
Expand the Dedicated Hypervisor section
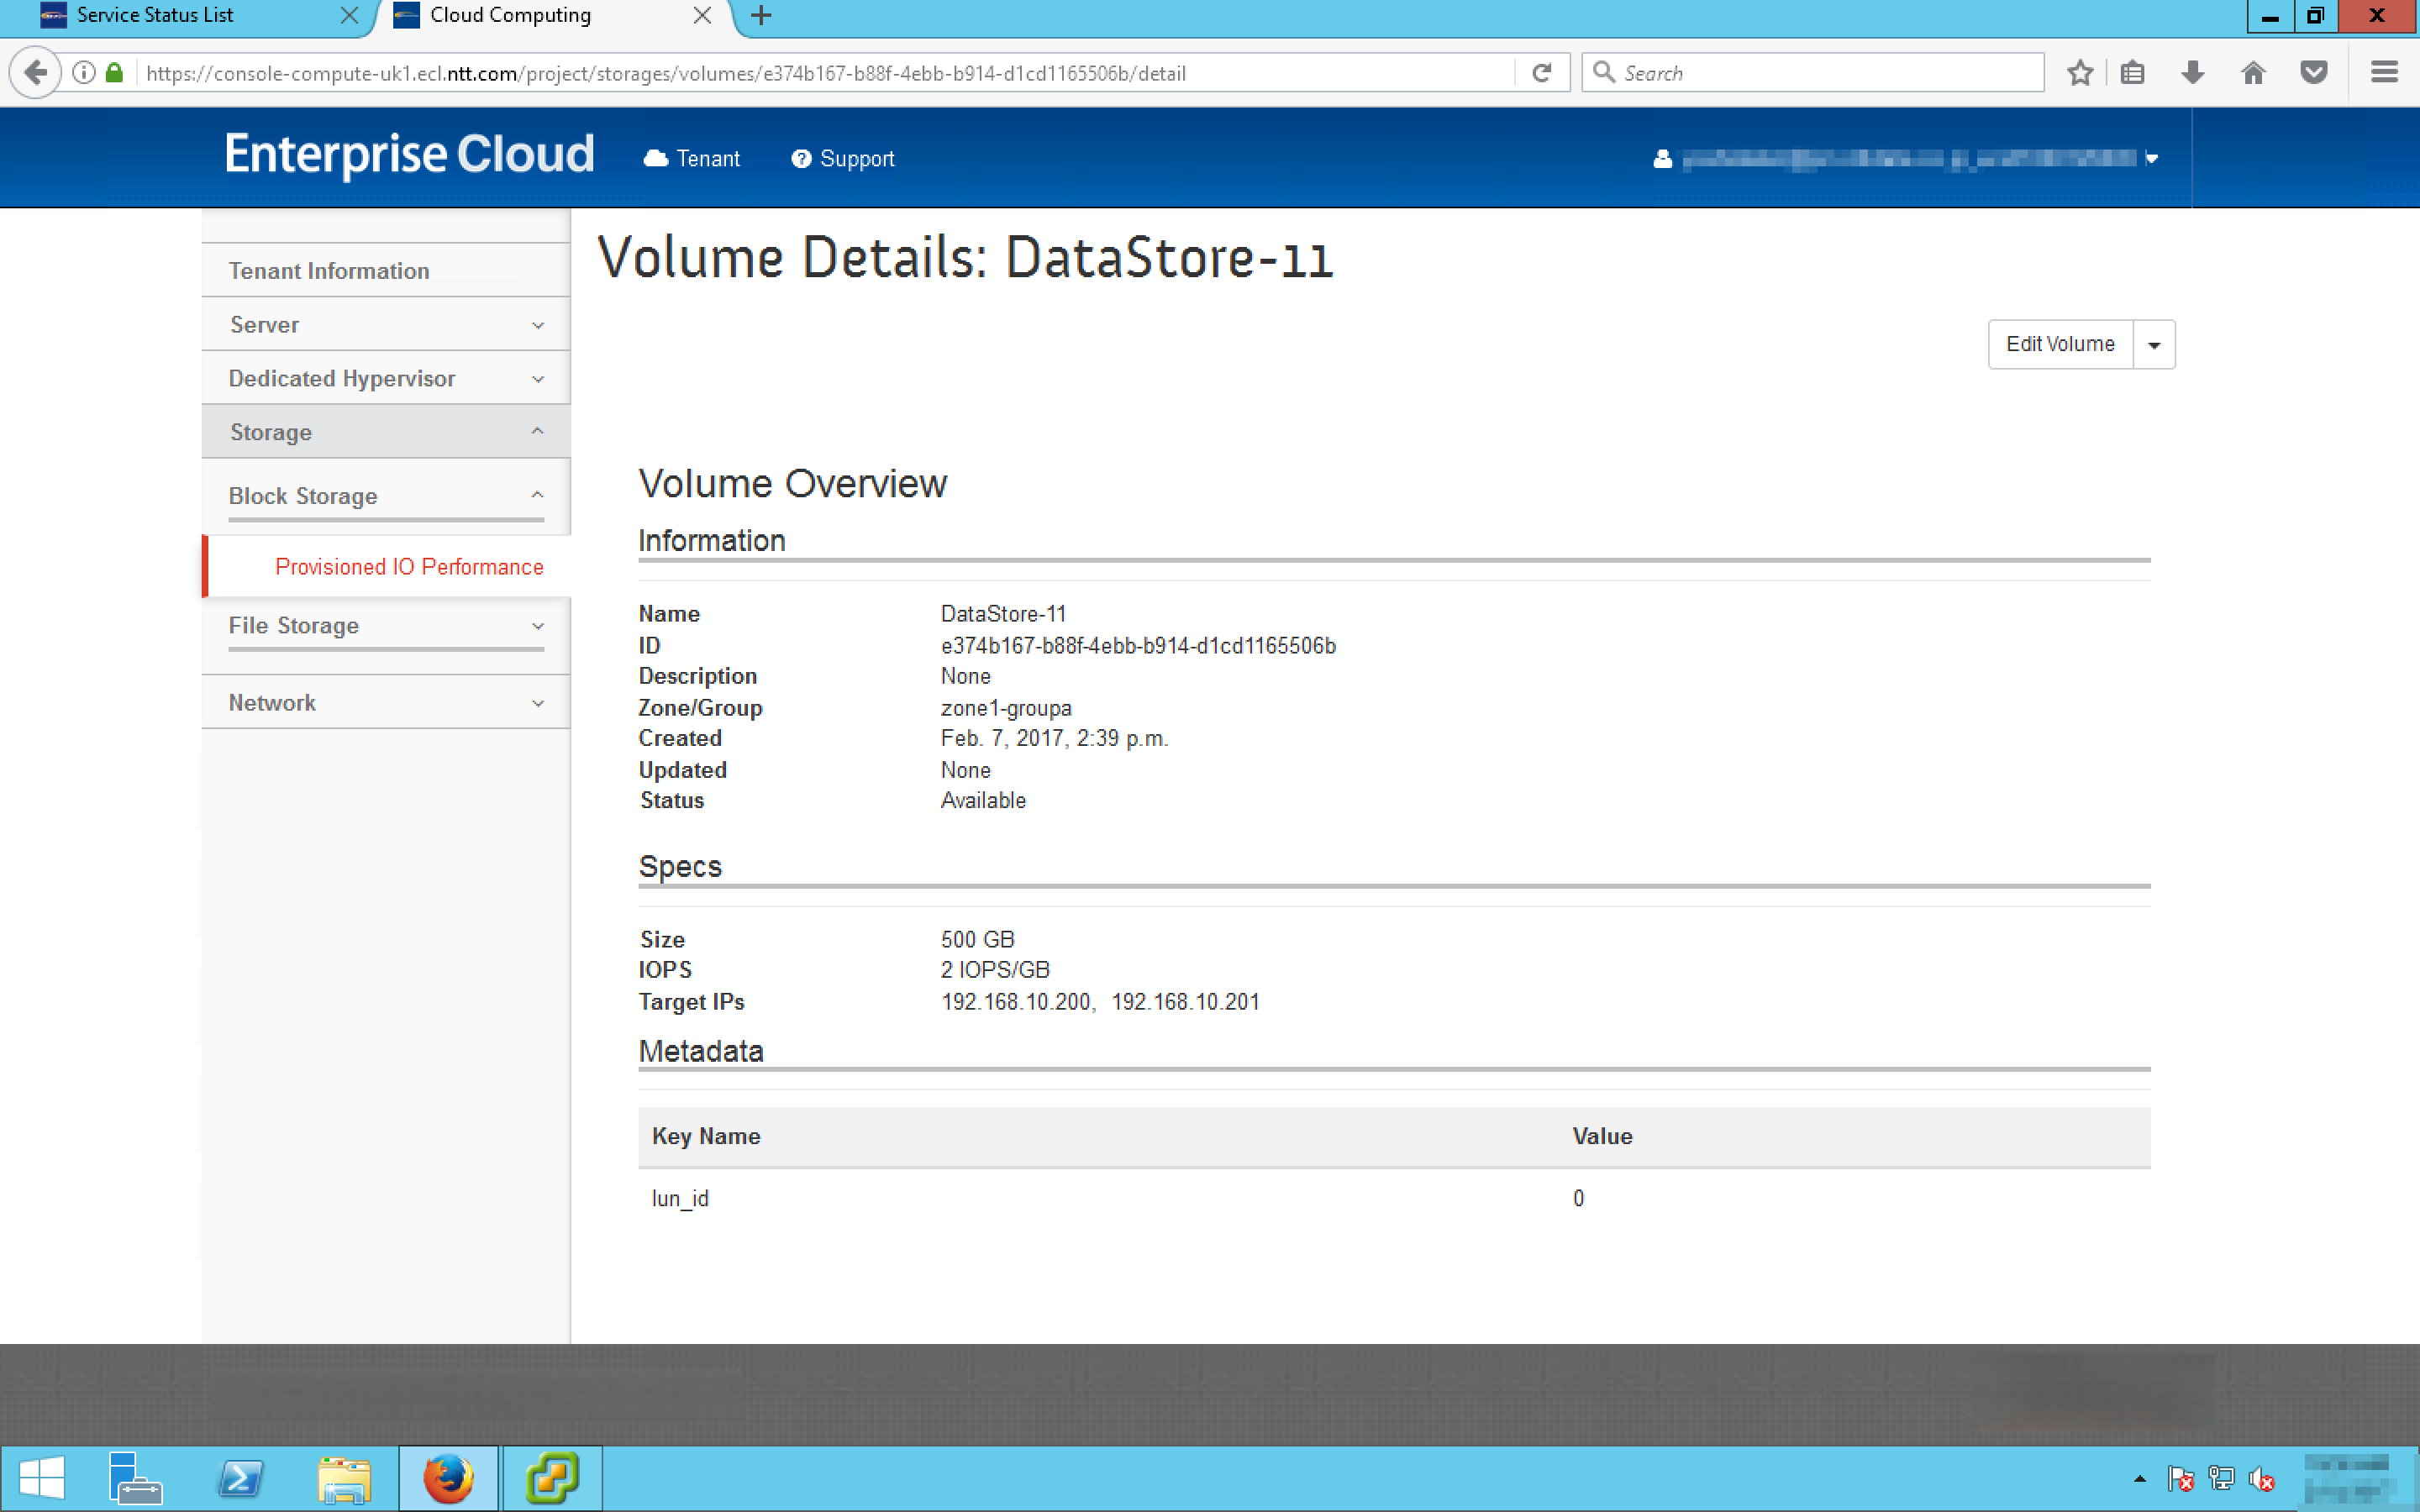coord(385,379)
